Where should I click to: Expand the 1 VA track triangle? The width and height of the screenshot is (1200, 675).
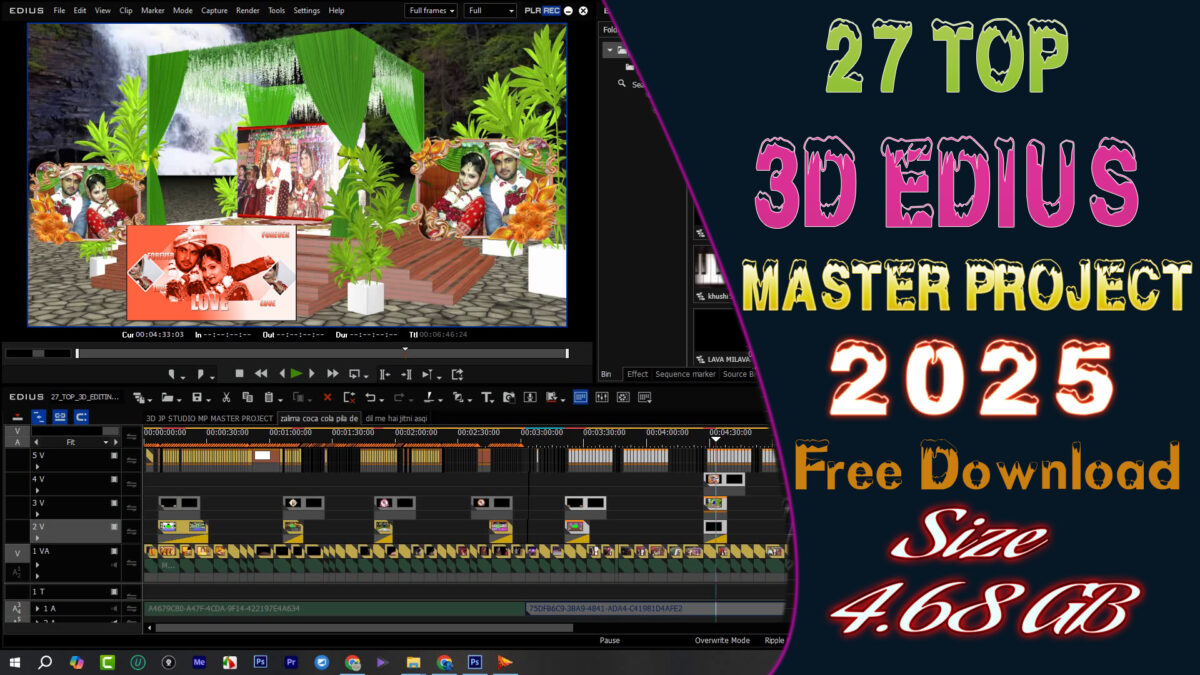(x=38, y=564)
